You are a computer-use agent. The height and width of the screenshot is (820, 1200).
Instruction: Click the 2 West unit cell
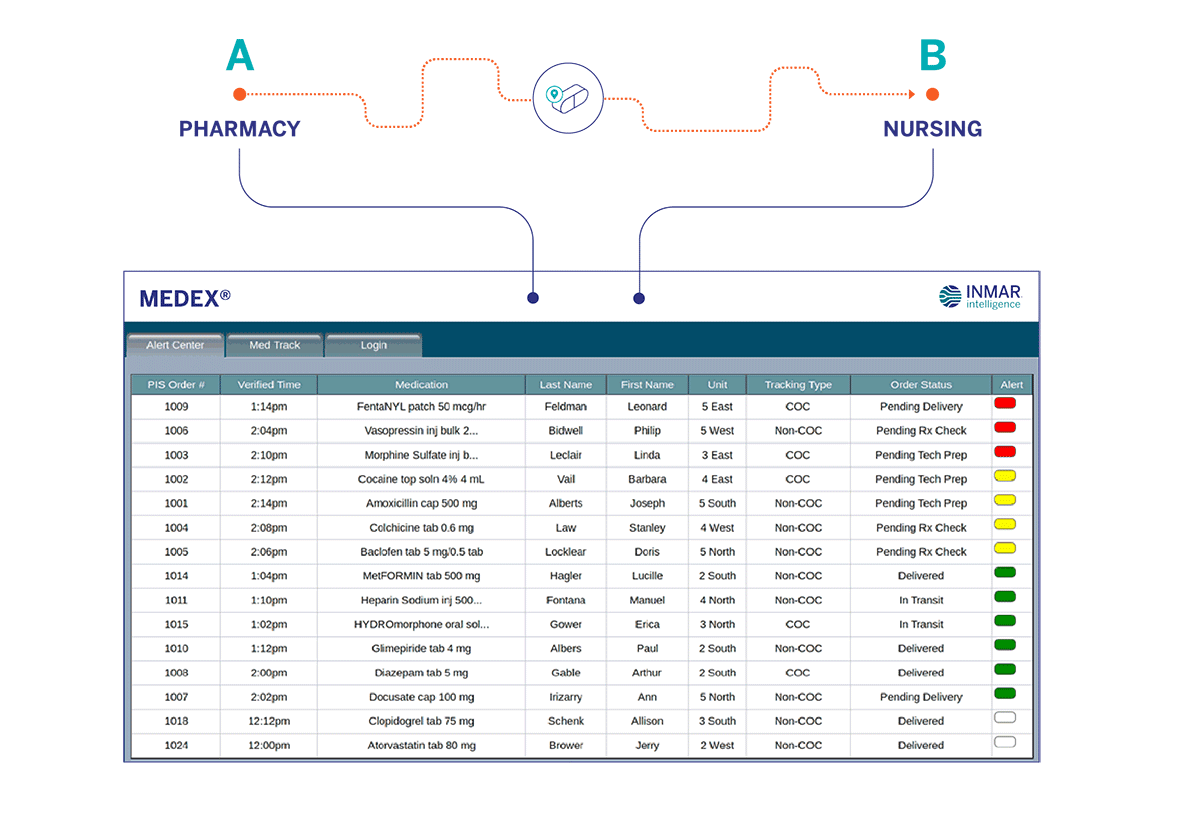[x=717, y=745]
